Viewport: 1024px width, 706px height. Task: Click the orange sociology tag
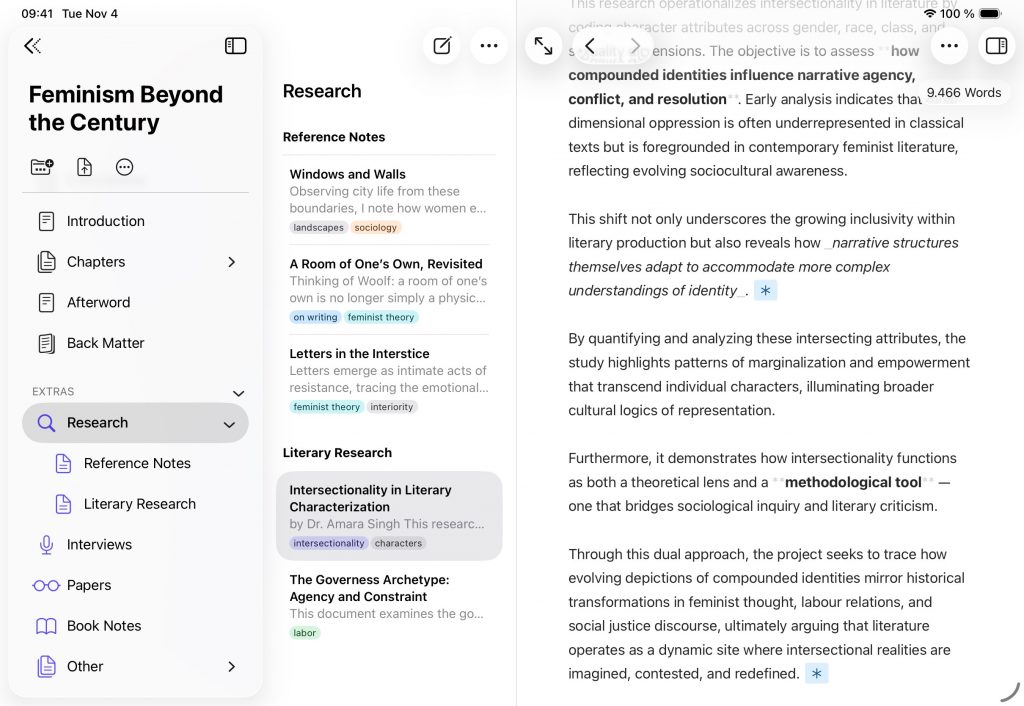376,227
